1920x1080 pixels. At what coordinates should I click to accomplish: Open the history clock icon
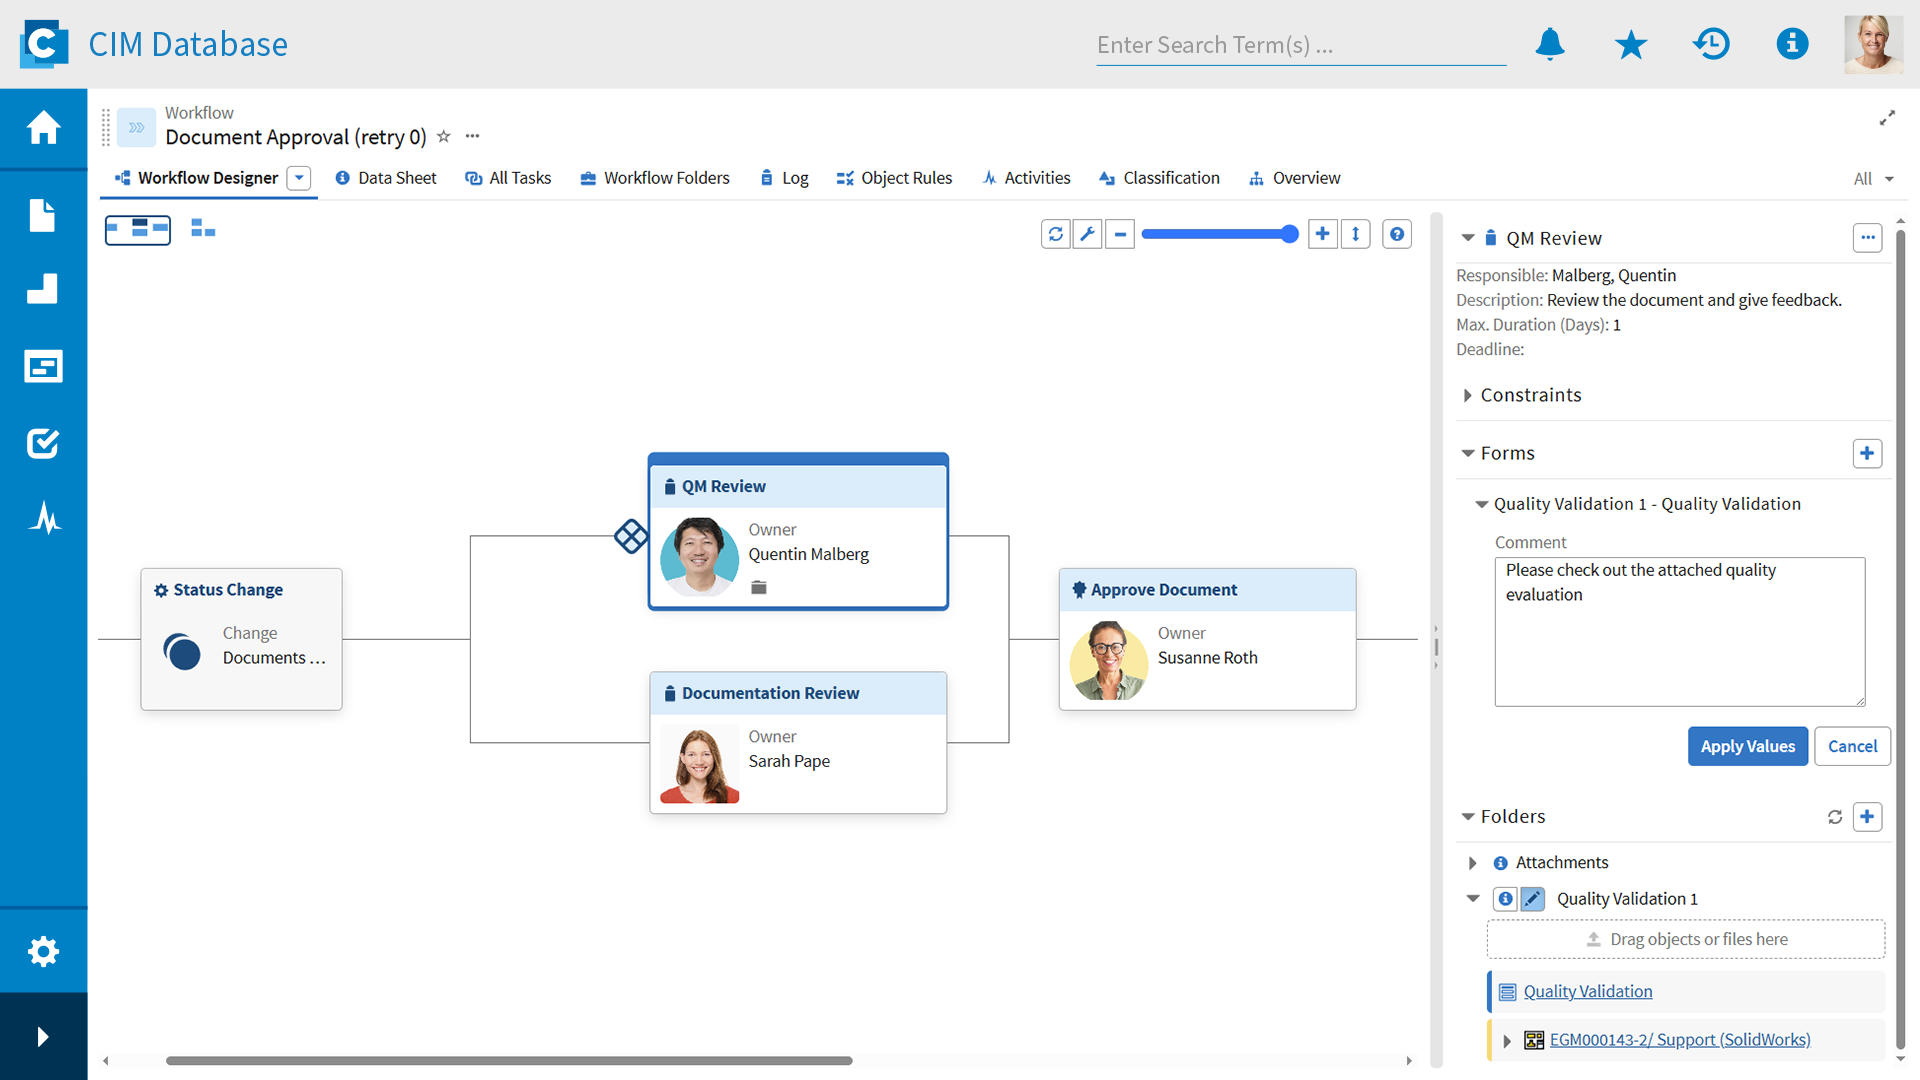click(1711, 44)
